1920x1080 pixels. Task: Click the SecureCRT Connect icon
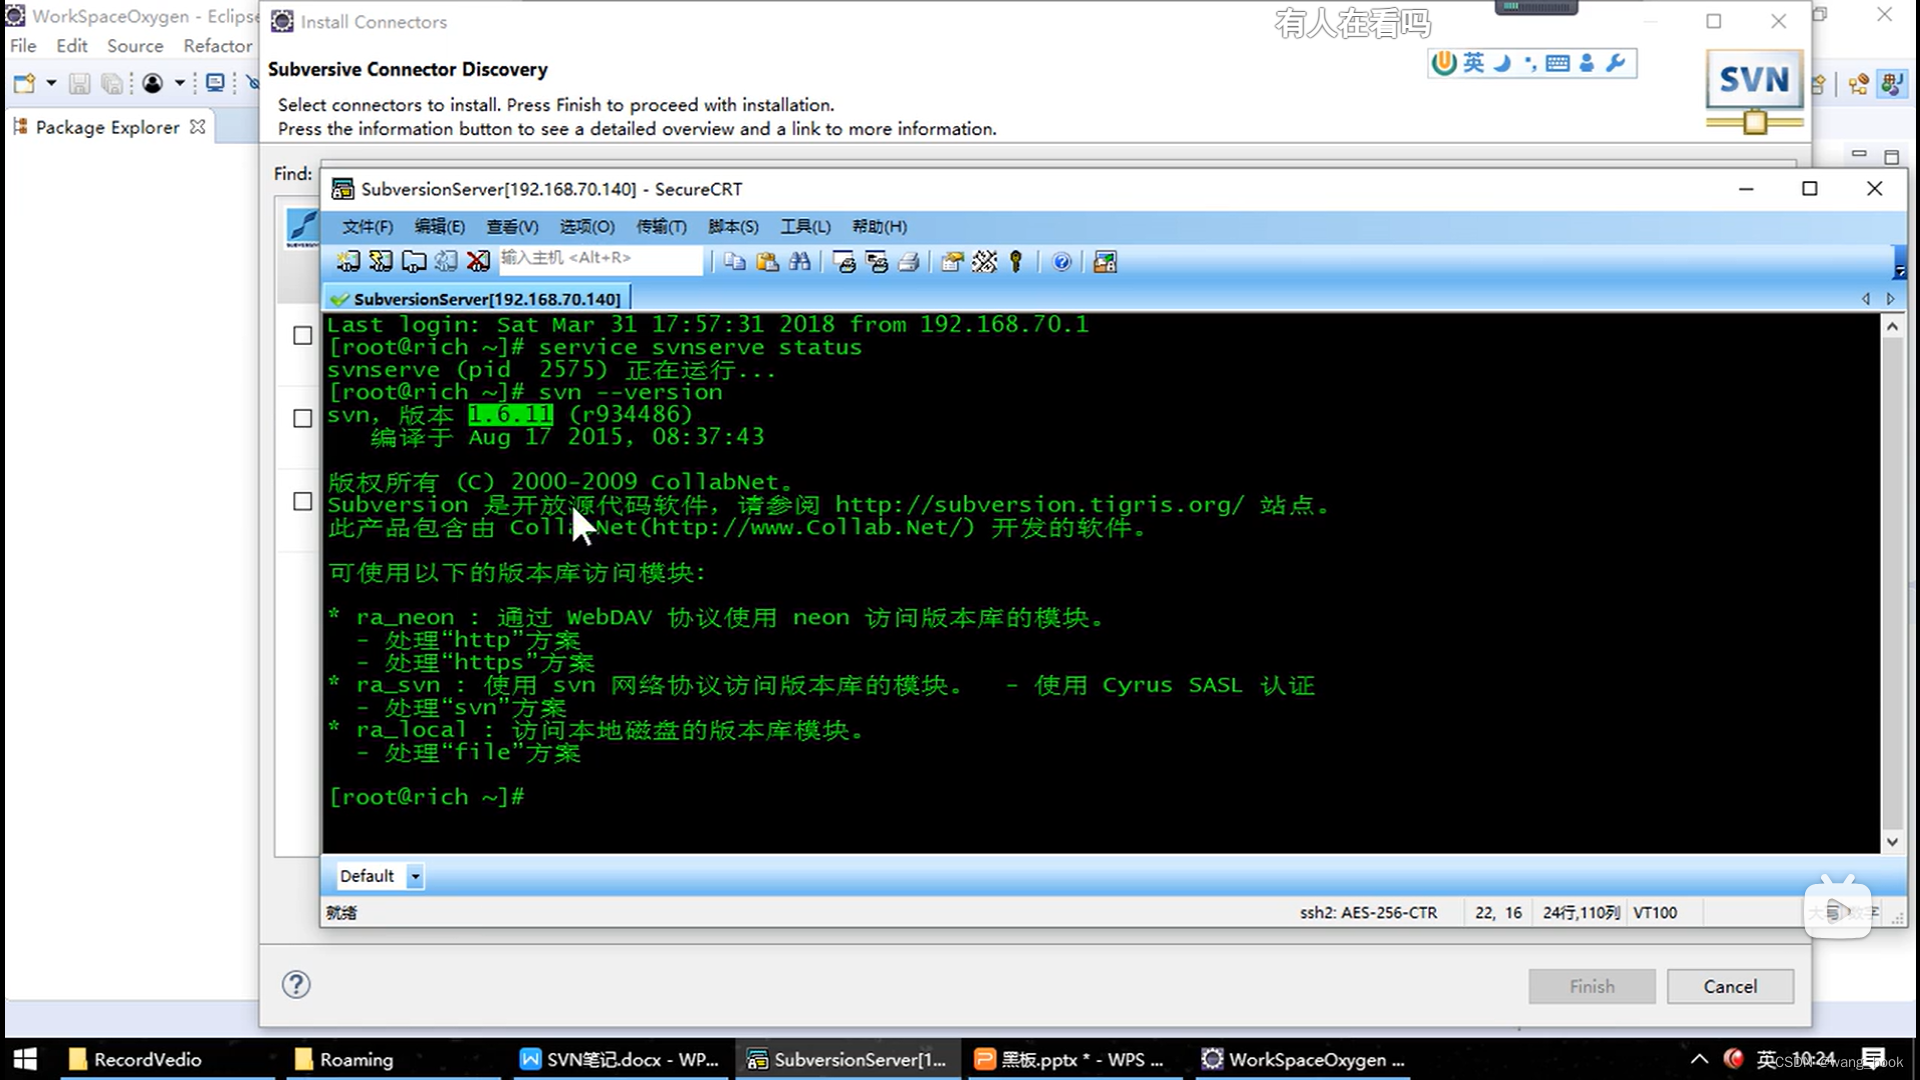coord(348,262)
